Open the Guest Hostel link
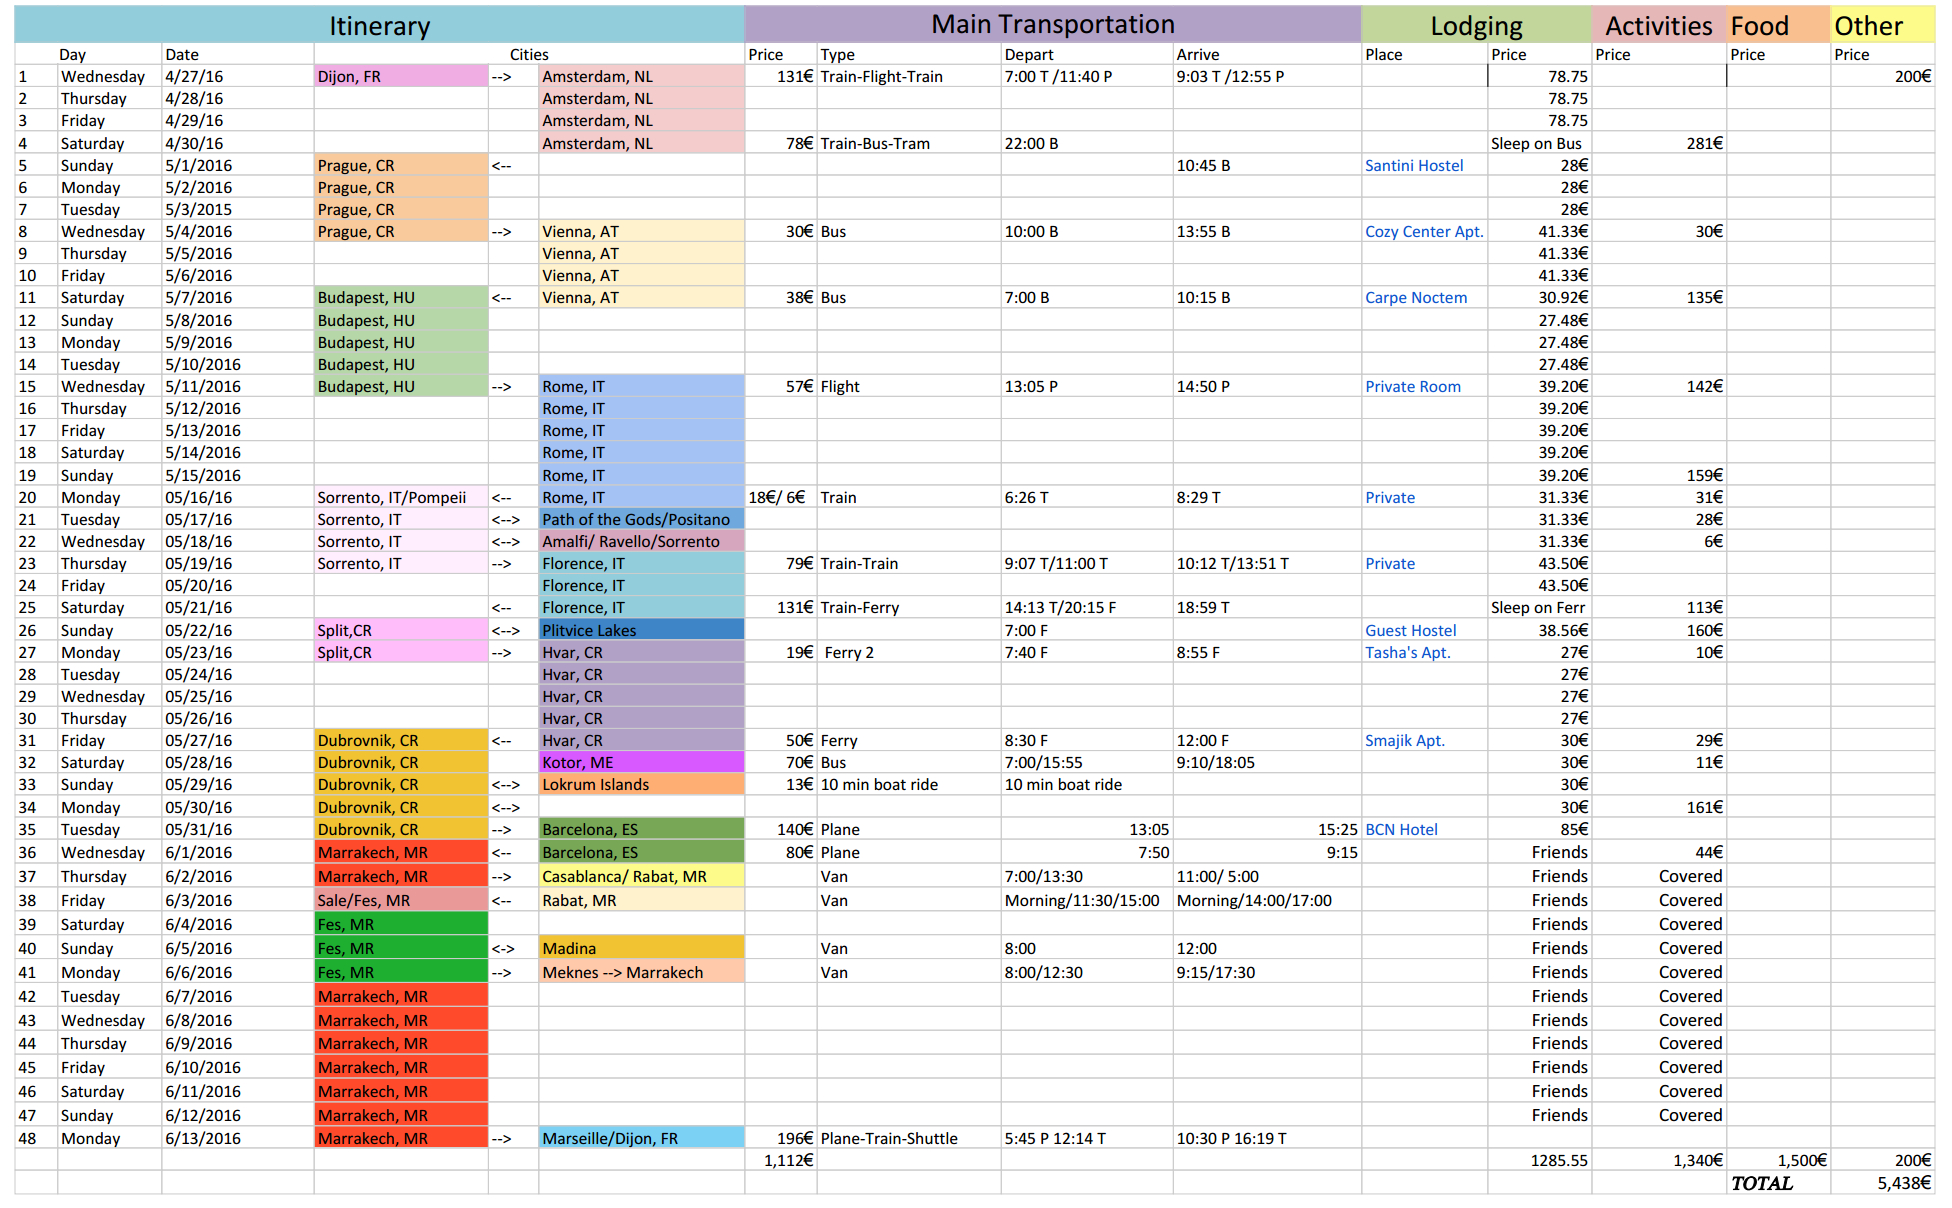1952x1208 pixels. pos(1410,631)
